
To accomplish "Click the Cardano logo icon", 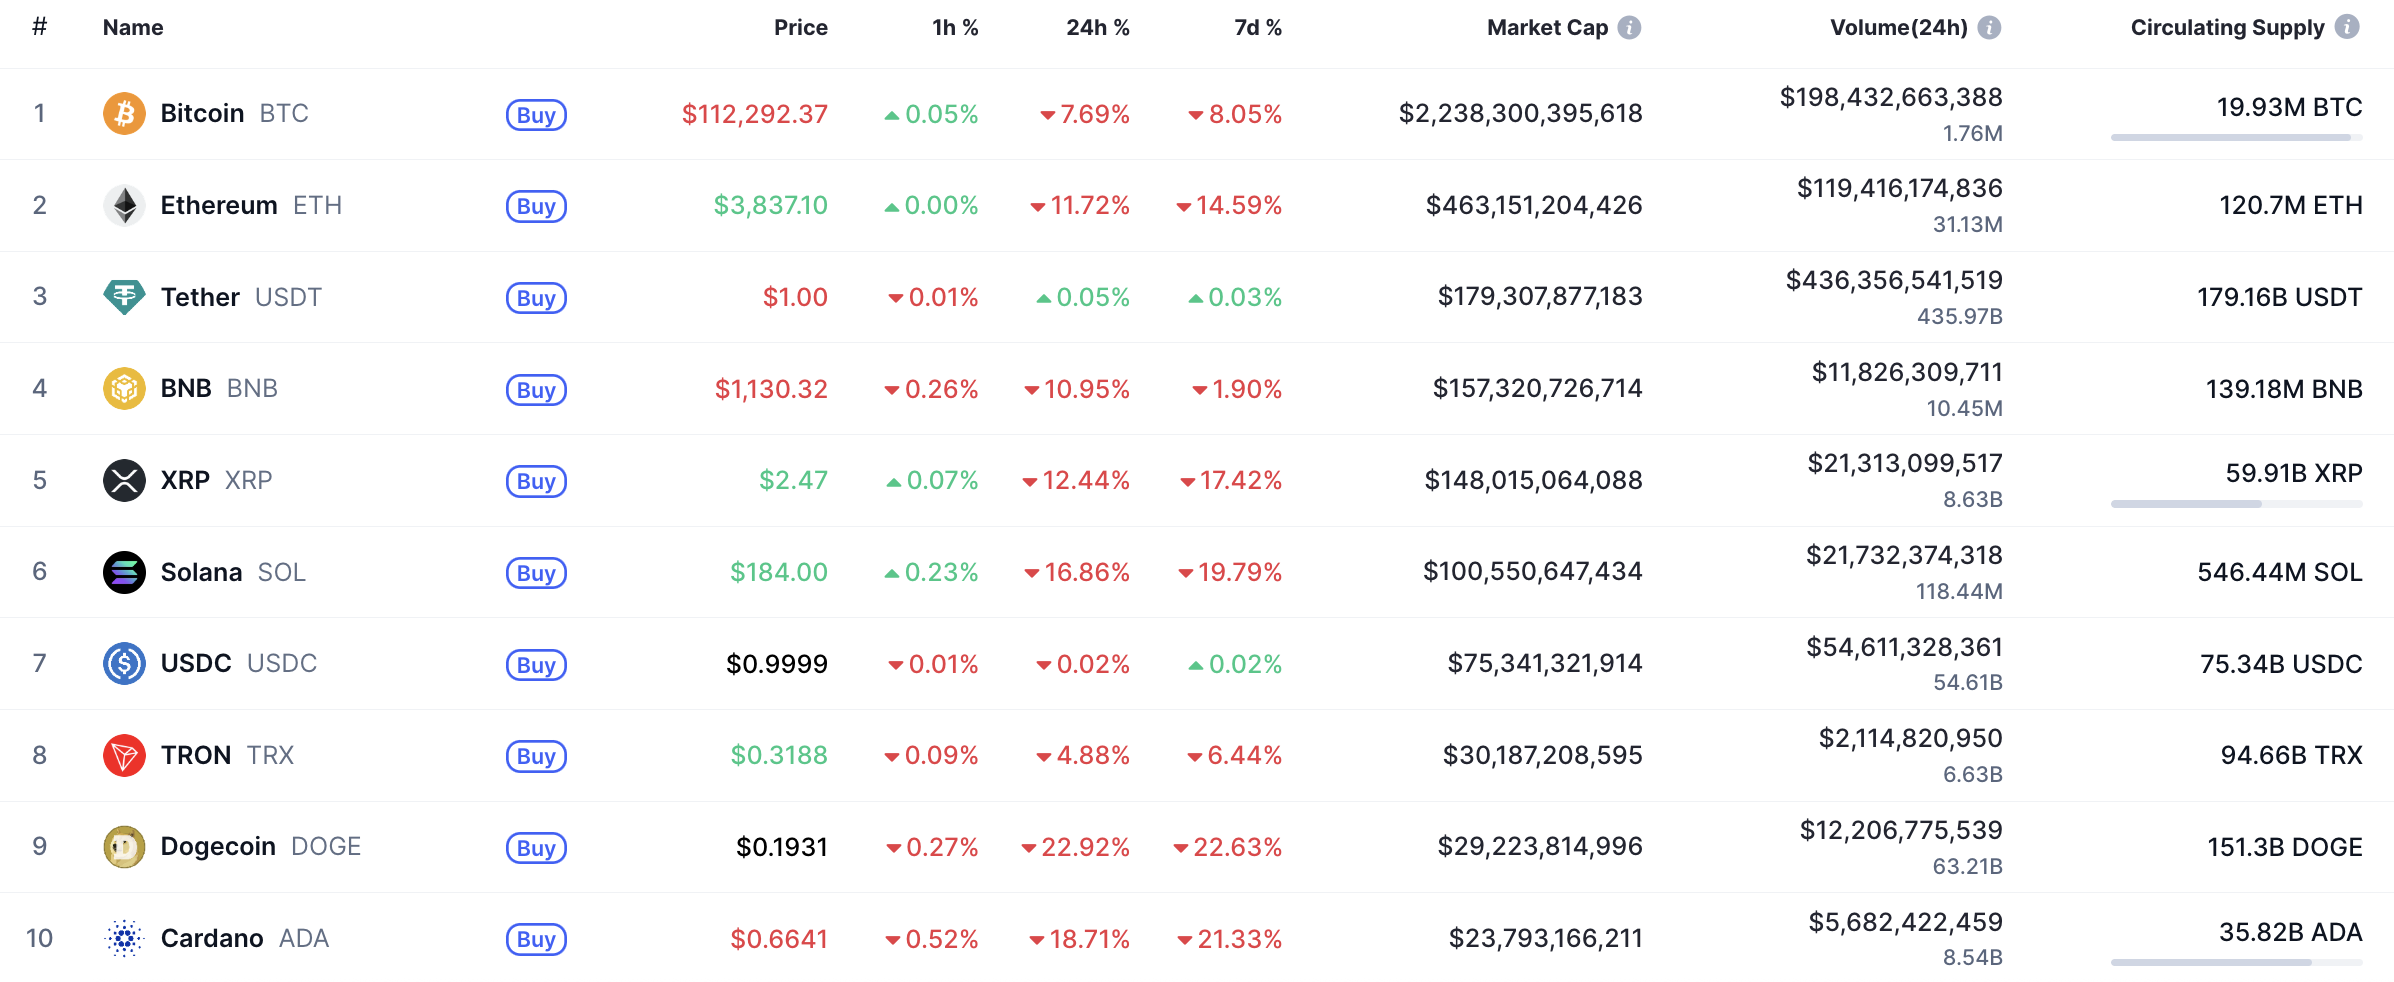I will pos(124,939).
